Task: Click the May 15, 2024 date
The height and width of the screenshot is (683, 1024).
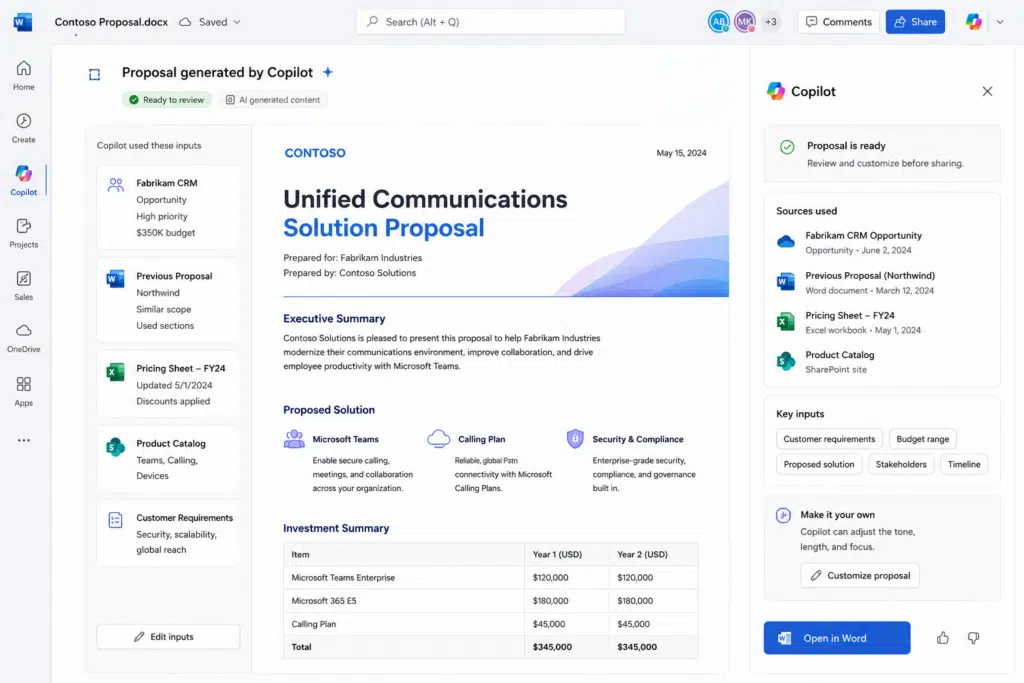Action: pyautogui.click(x=681, y=153)
